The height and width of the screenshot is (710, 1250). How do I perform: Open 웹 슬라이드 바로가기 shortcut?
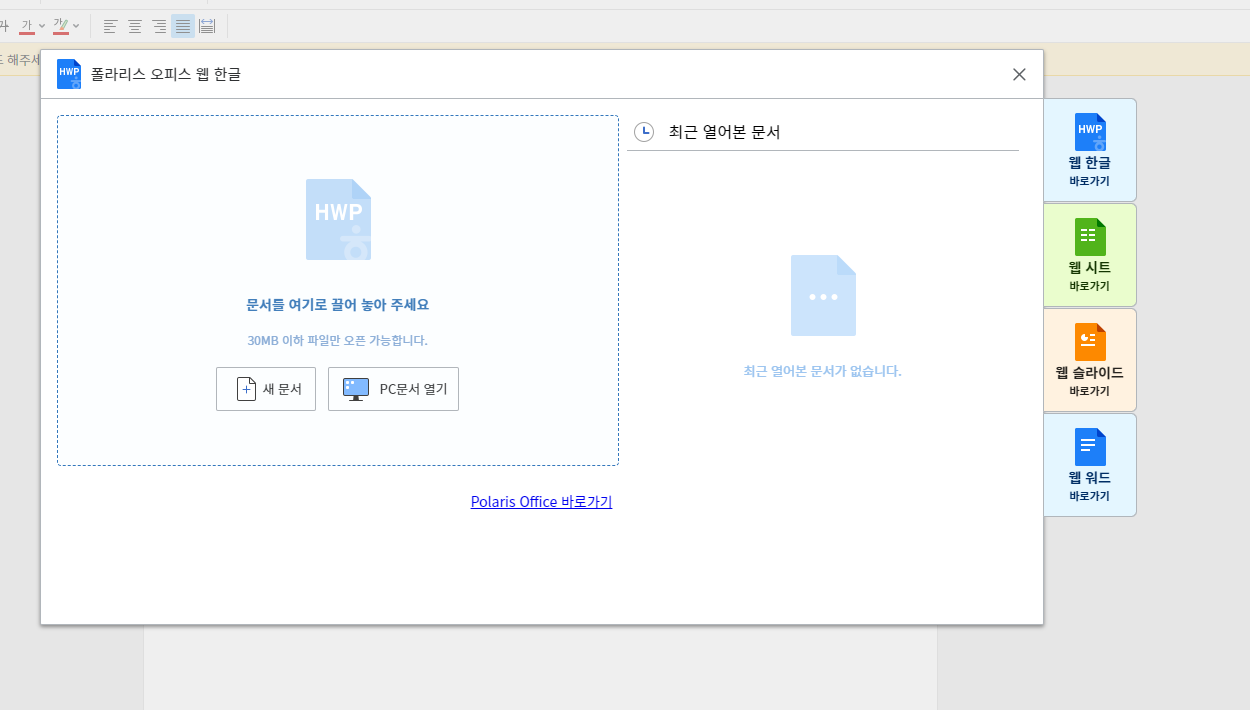coord(1089,360)
